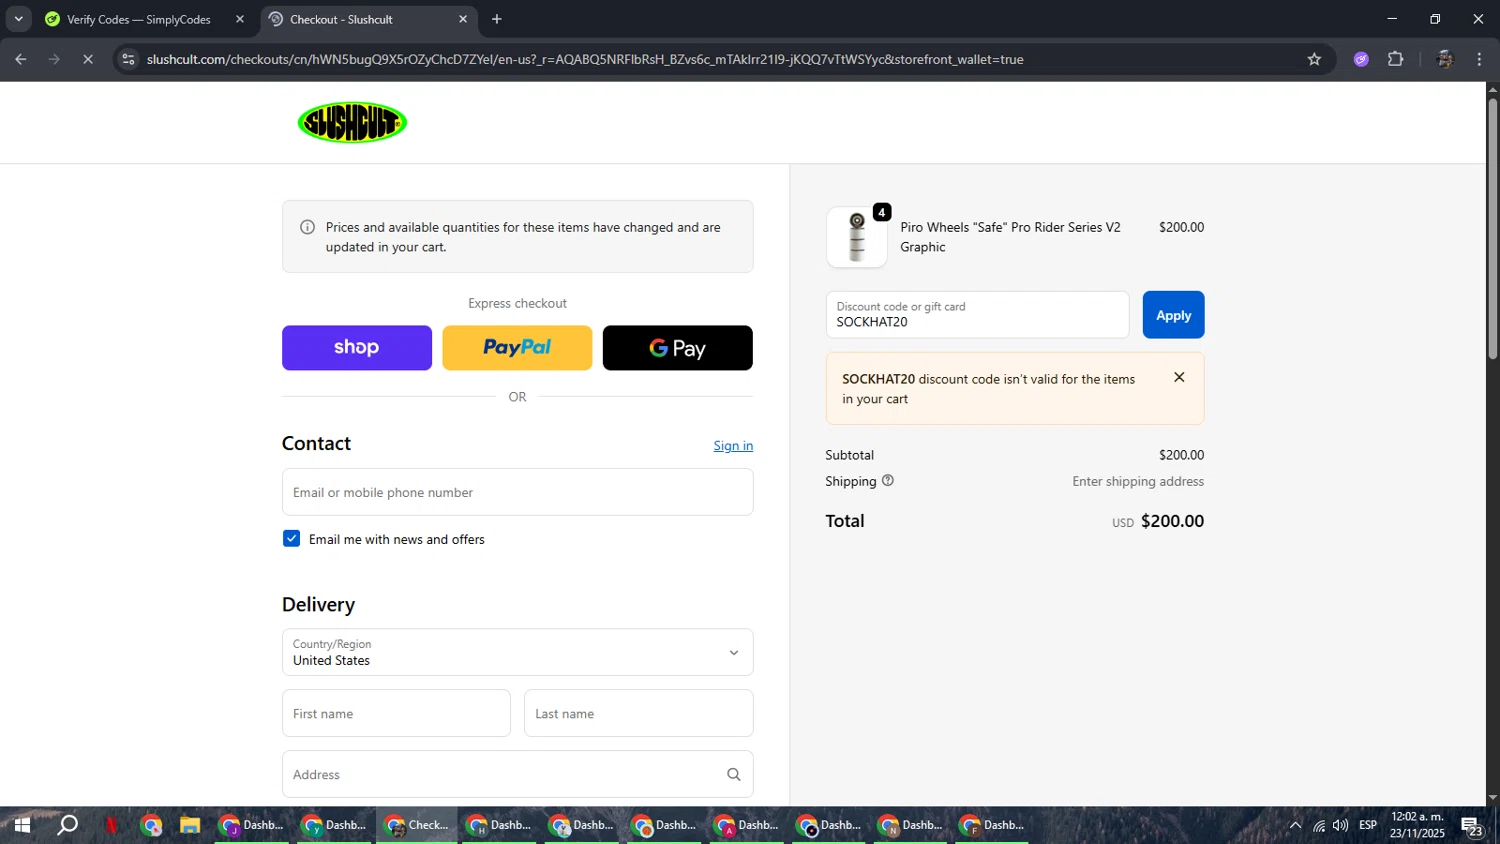Open a new browser tab
The height and width of the screenshot is (844, 1500).
(497, 19)
